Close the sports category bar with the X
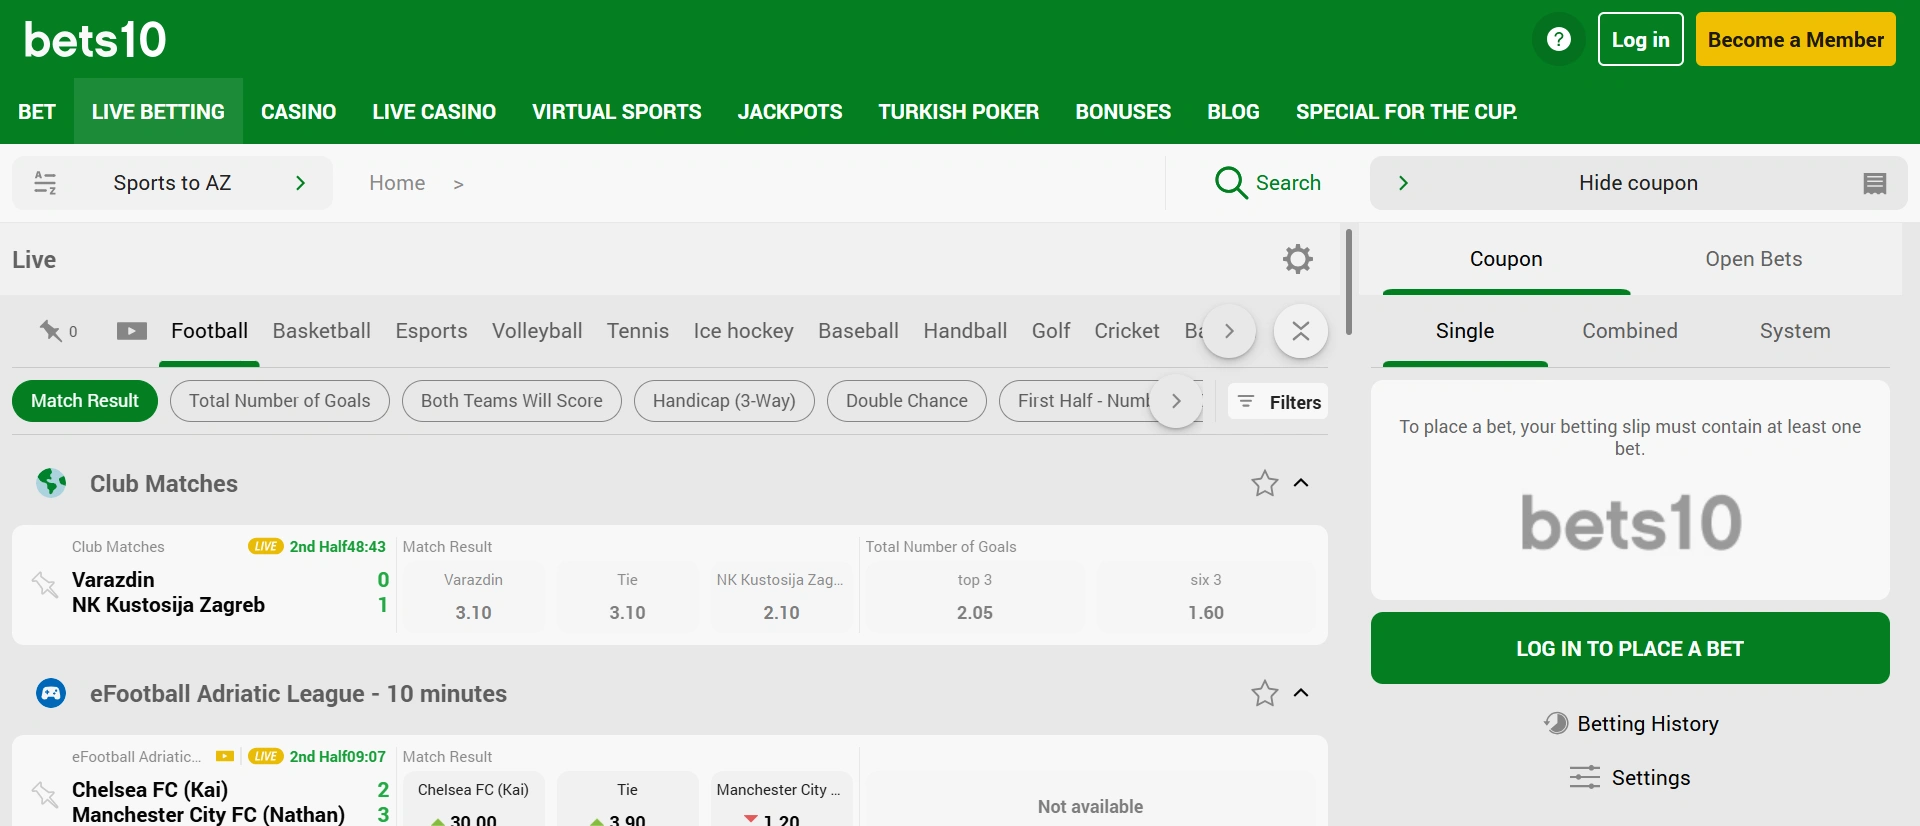 1301,331
